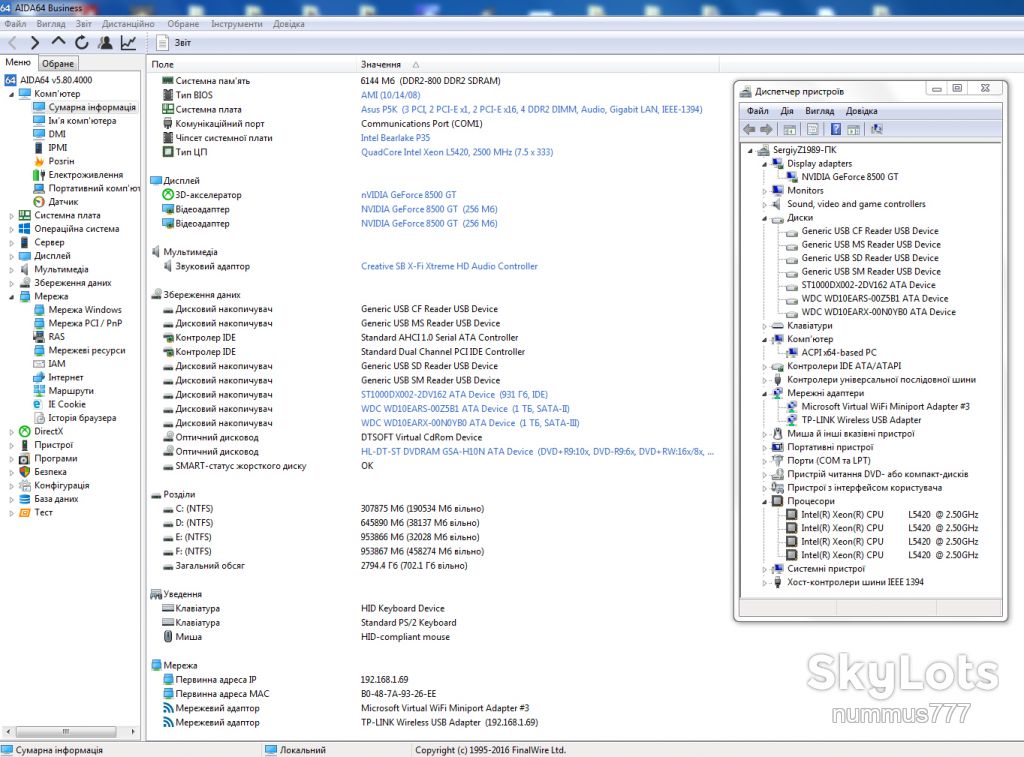Open the Creative SB X-Fi Xtreme link
1024x757 pixels.
[449, 266]
